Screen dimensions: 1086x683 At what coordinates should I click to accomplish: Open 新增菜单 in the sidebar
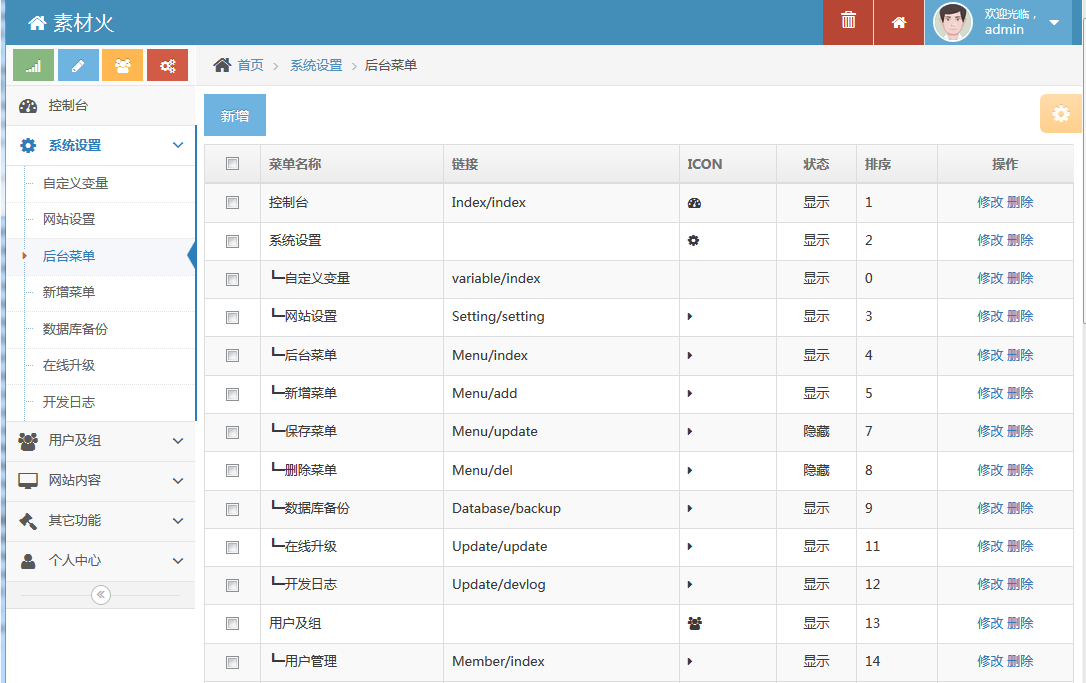69,292
